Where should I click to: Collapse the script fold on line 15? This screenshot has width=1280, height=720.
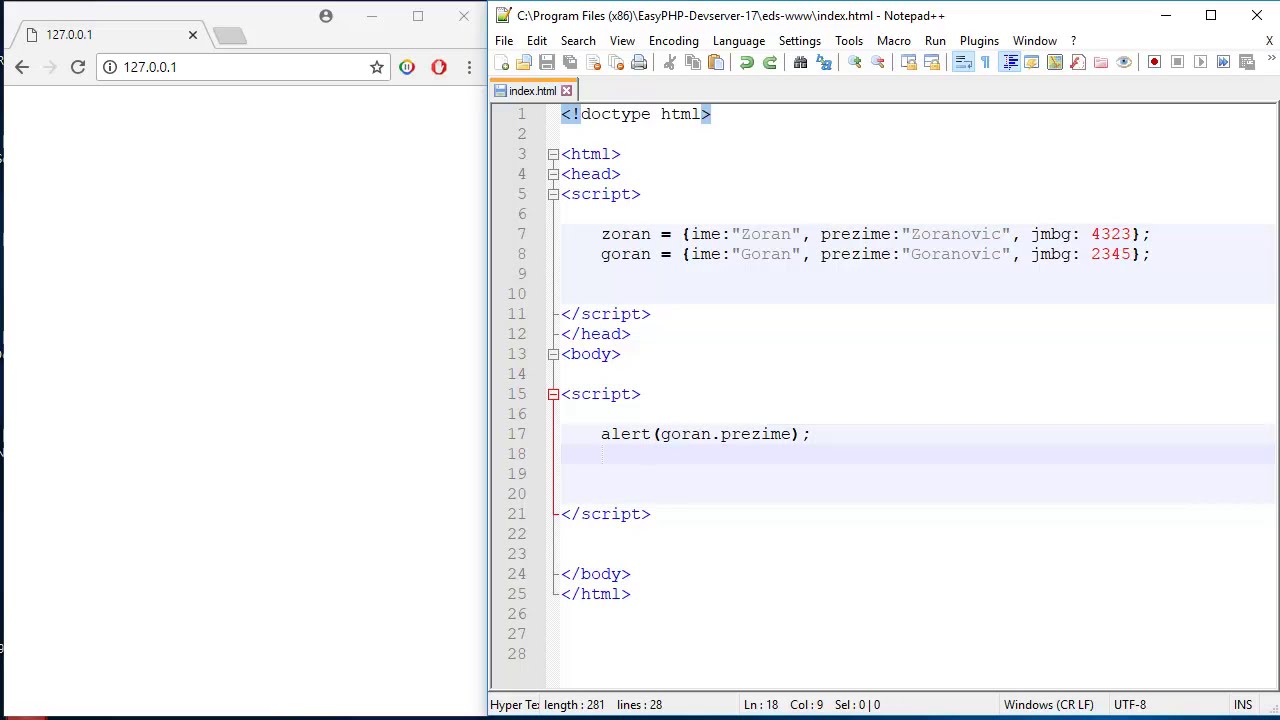click(553, 394)
